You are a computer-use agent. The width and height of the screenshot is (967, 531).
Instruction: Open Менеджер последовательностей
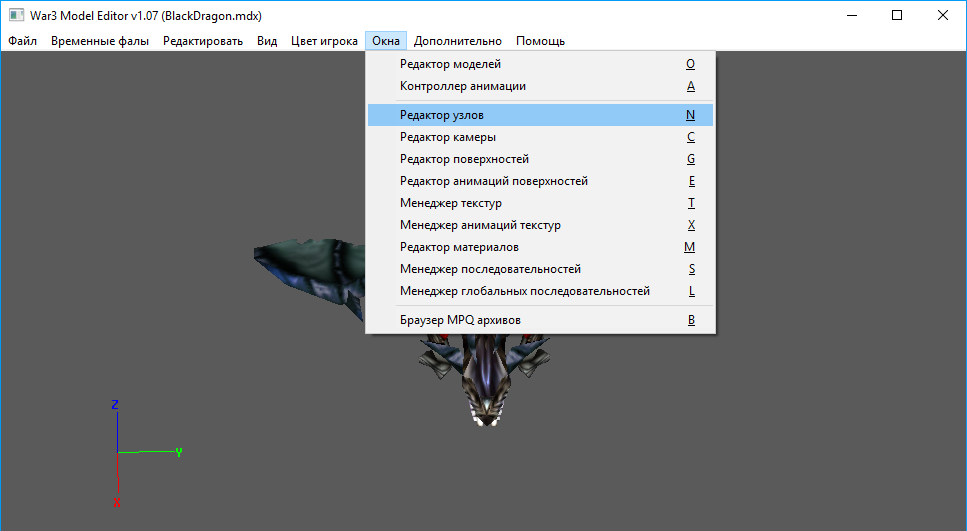540,270
